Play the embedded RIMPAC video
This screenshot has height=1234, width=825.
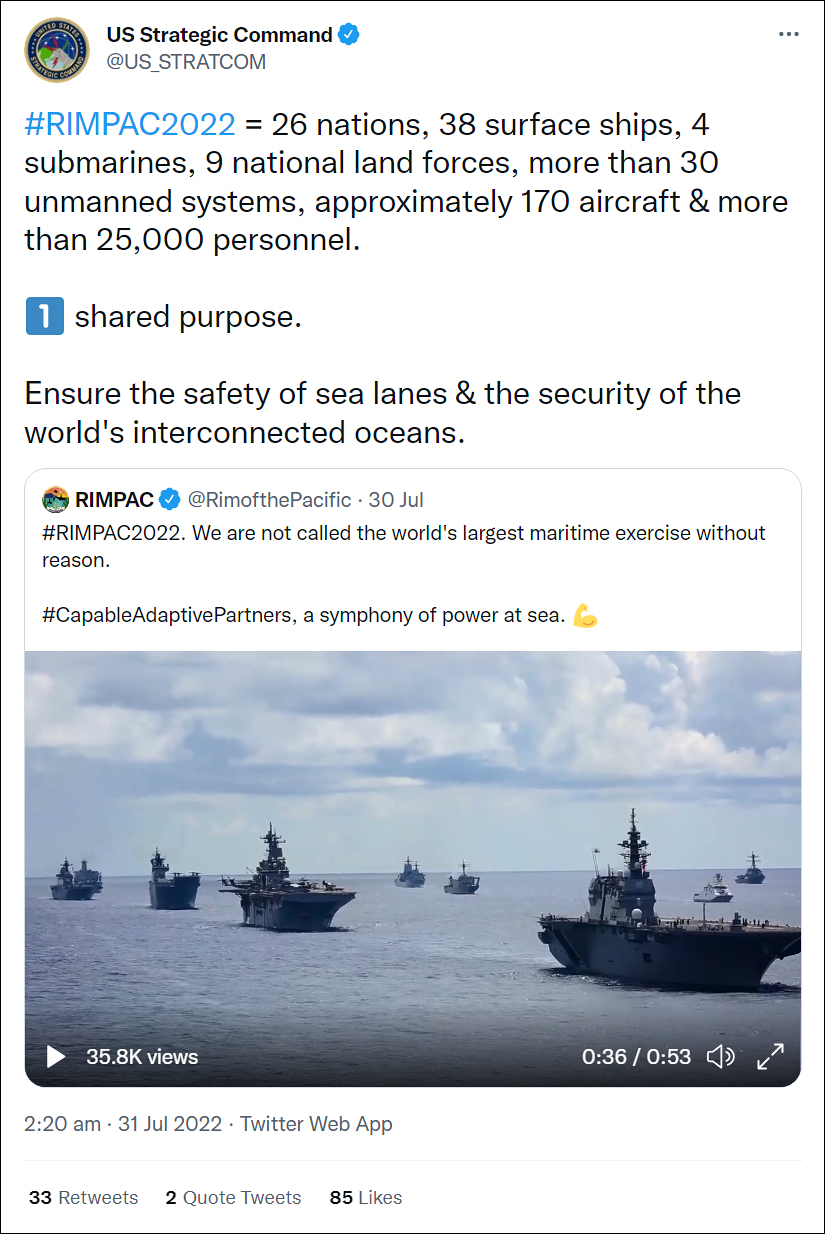pyautogui.click(x=55, y=1056)
